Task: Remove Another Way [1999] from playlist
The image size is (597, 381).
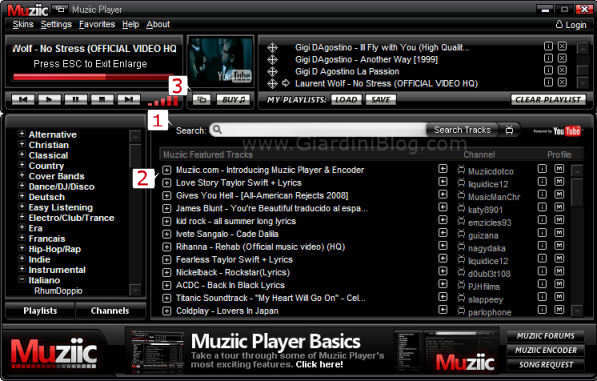Action: click(x=562, y=58)
